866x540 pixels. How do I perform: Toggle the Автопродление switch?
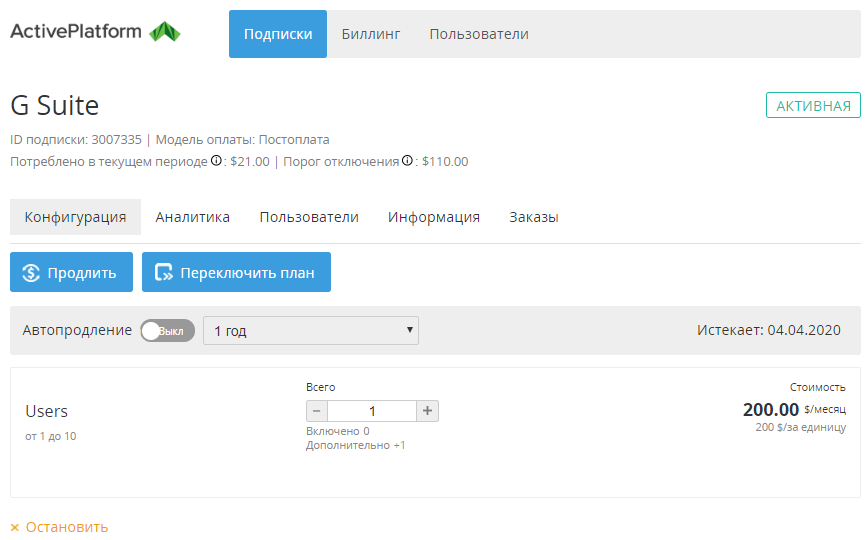click(167, 331)
